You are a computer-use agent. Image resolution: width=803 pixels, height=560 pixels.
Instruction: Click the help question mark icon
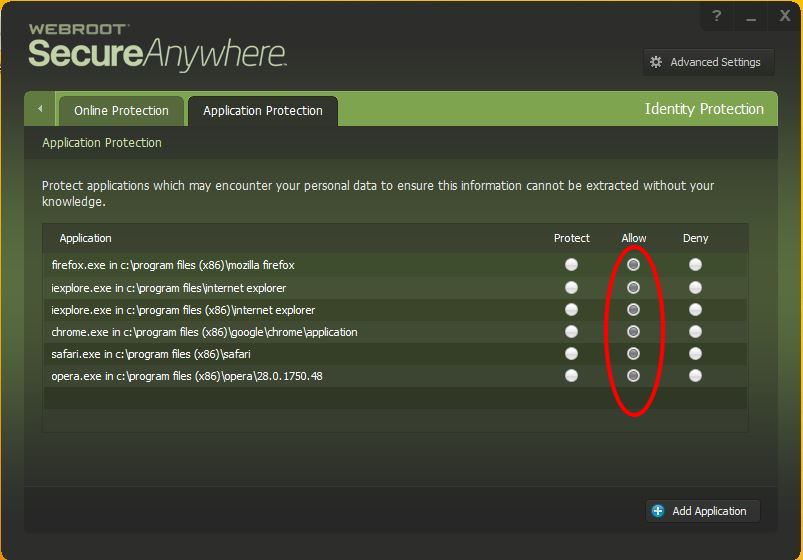tap(716, 16)
